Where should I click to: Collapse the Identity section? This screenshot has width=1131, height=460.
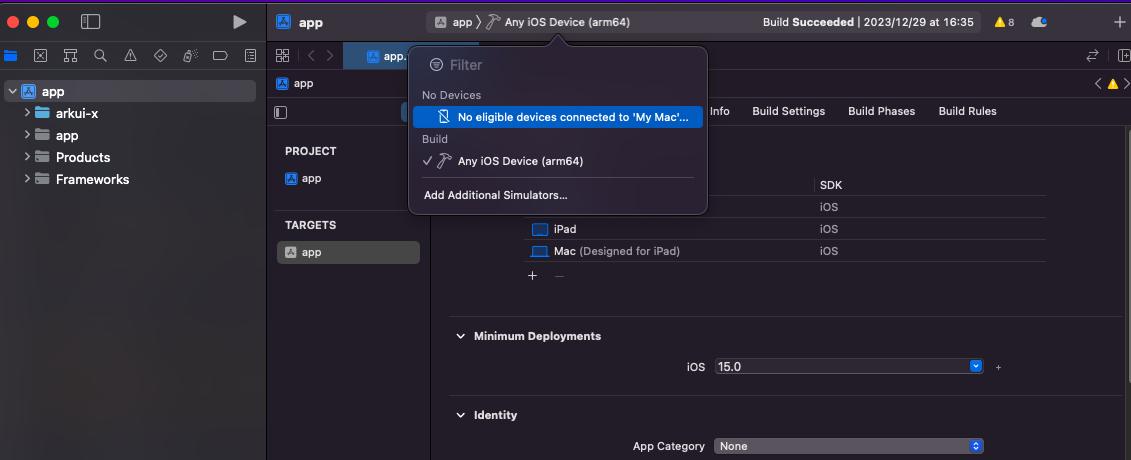pos(461,415)
